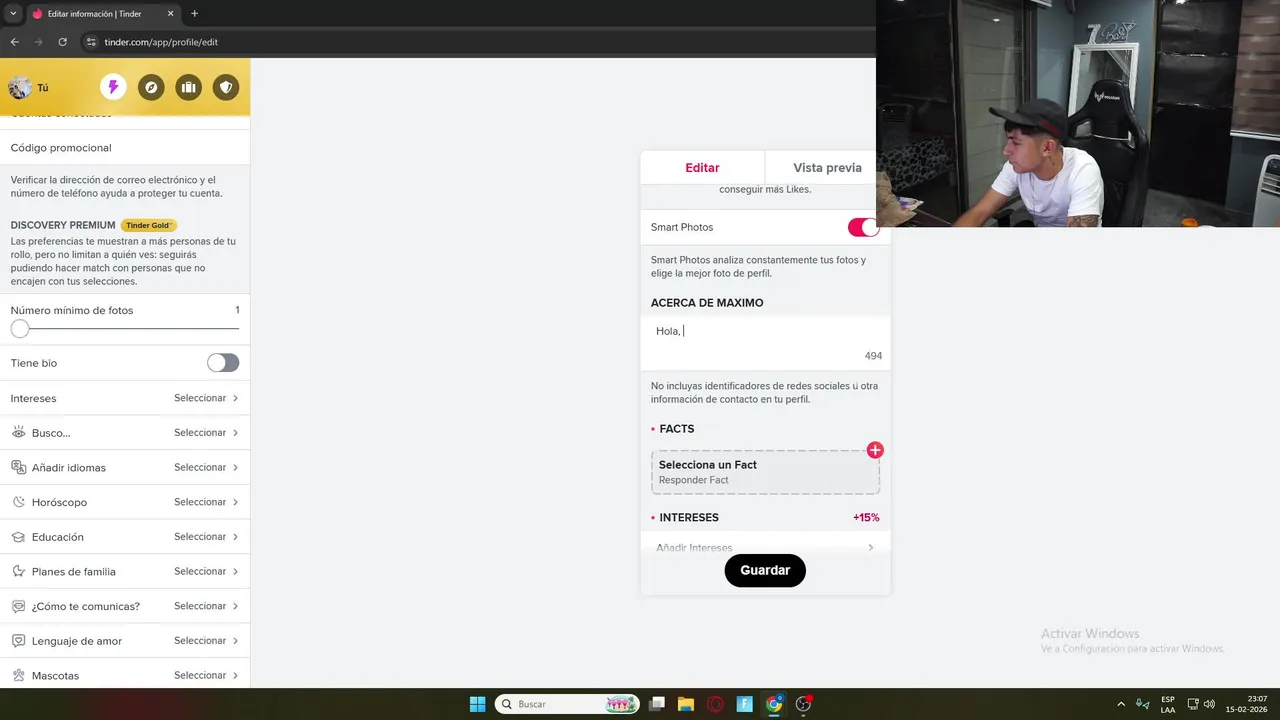Switch to the Vista previa tab
Viewport: 1280px width, 720px height.
point(827,168)
